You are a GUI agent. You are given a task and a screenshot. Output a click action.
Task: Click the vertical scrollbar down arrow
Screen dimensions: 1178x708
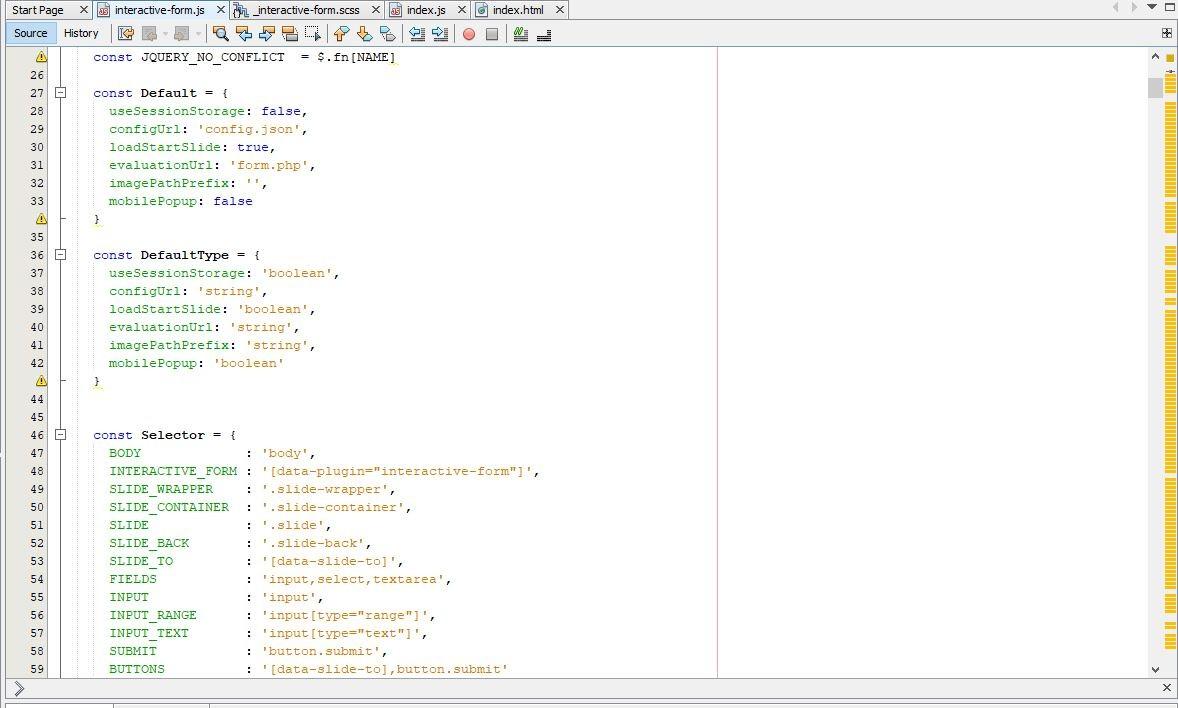click(1155, 669)
